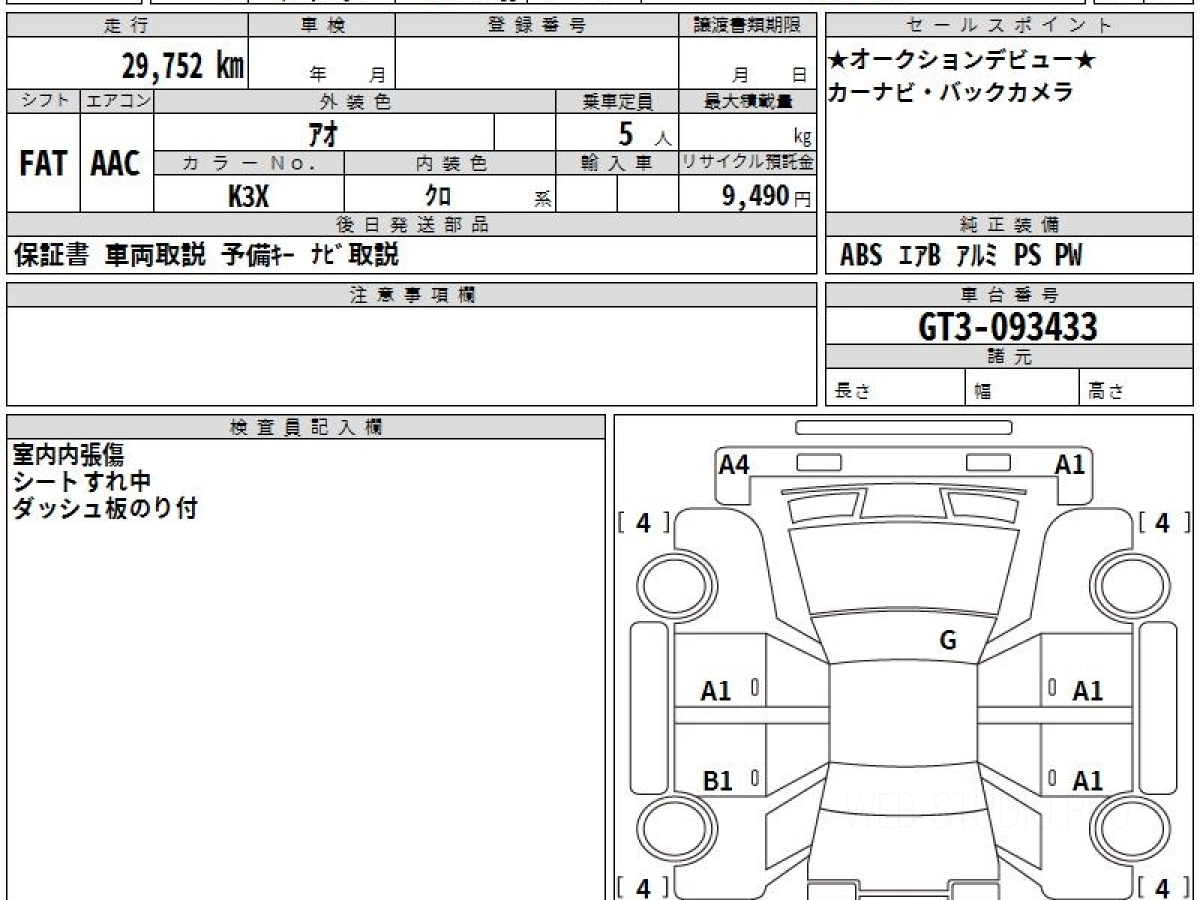Select the カーナビ・バックカメラ line
Image resolution: width=1200 pixels, height=900 pixels.
pos(950,92)
